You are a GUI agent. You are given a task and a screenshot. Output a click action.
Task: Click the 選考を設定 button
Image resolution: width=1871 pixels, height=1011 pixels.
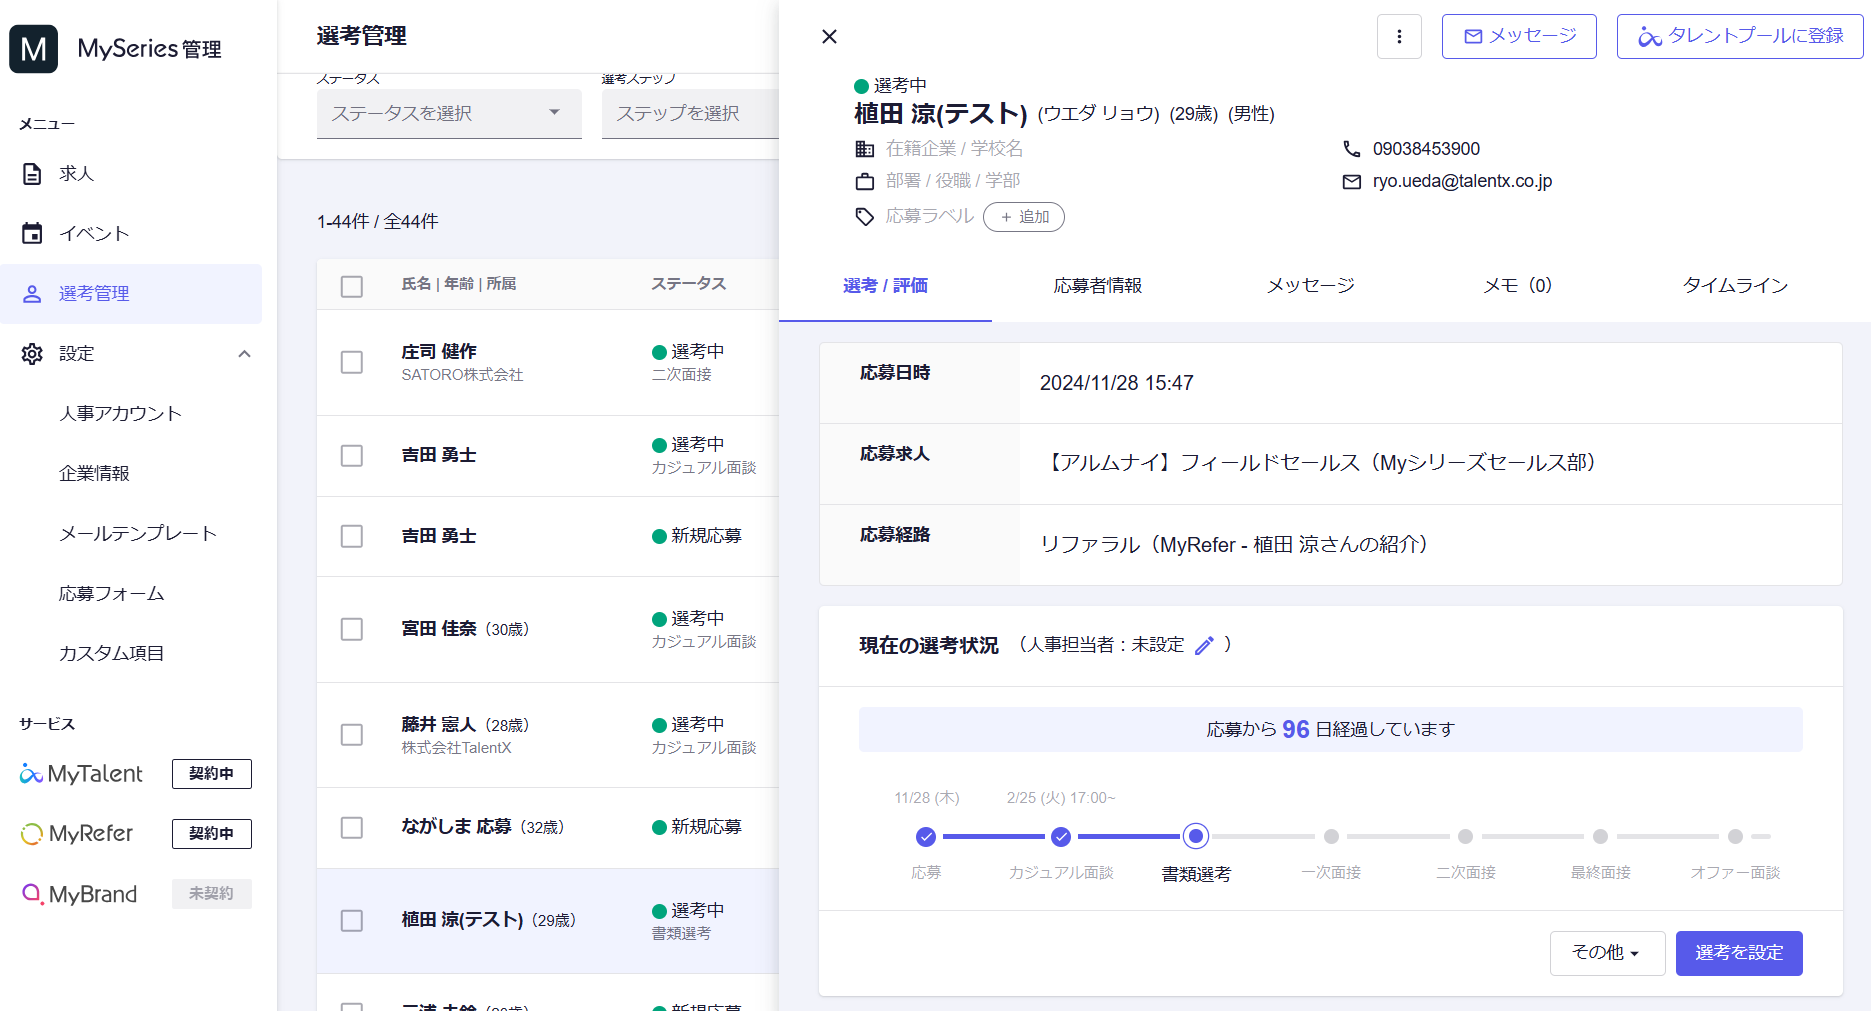pyautogui.click(x=1738, y=953)
